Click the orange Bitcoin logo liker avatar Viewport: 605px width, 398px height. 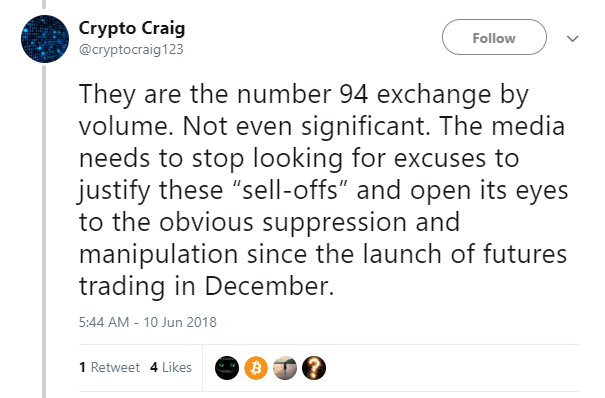click(x=256, y=368)
